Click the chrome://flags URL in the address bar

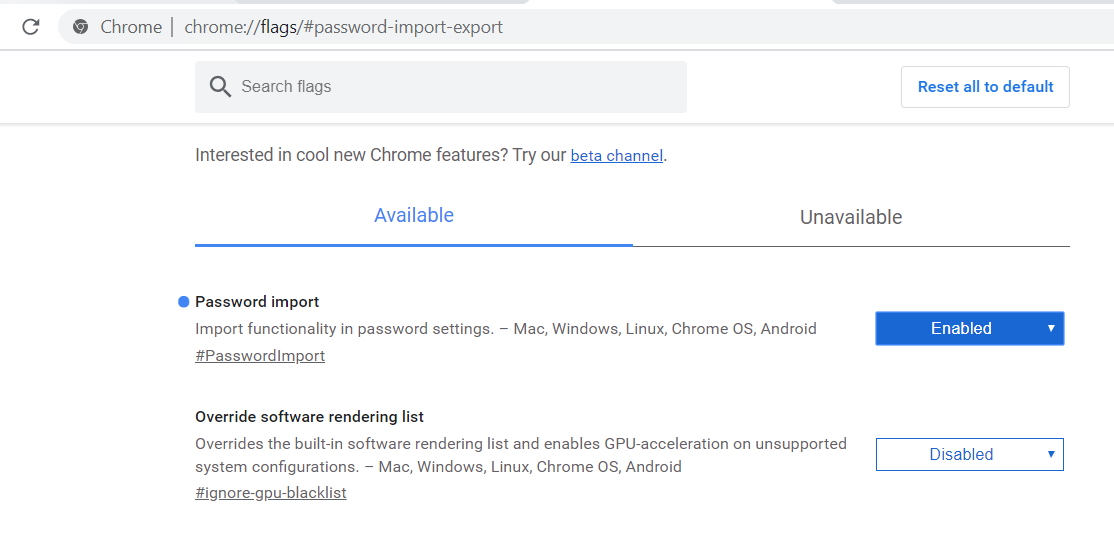coord(343,27)
